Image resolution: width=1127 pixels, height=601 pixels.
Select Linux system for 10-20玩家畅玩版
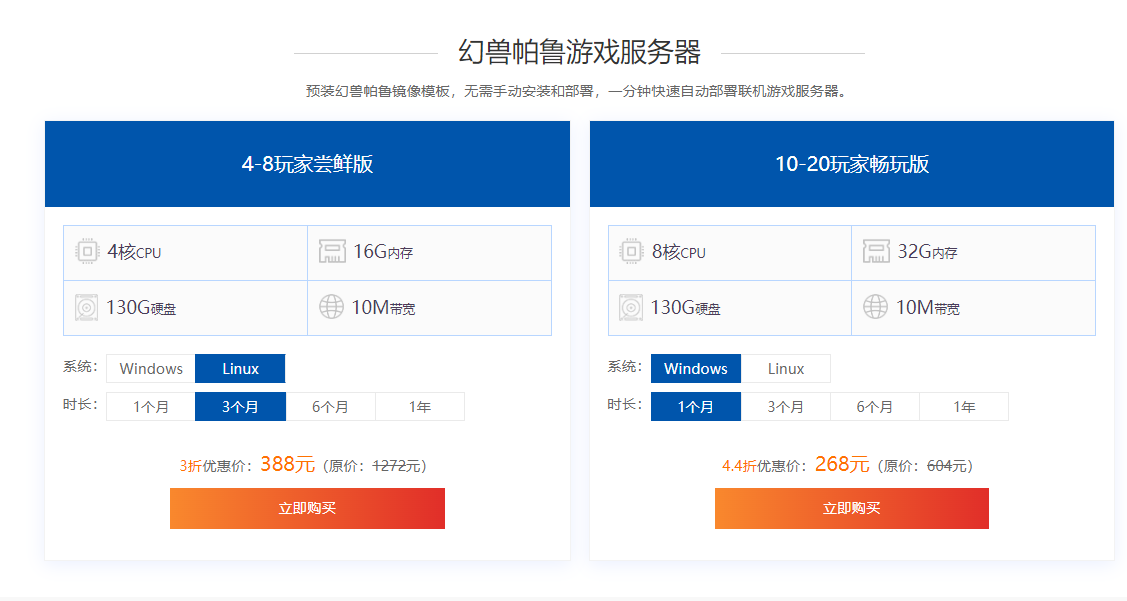[x=785, y=369]
